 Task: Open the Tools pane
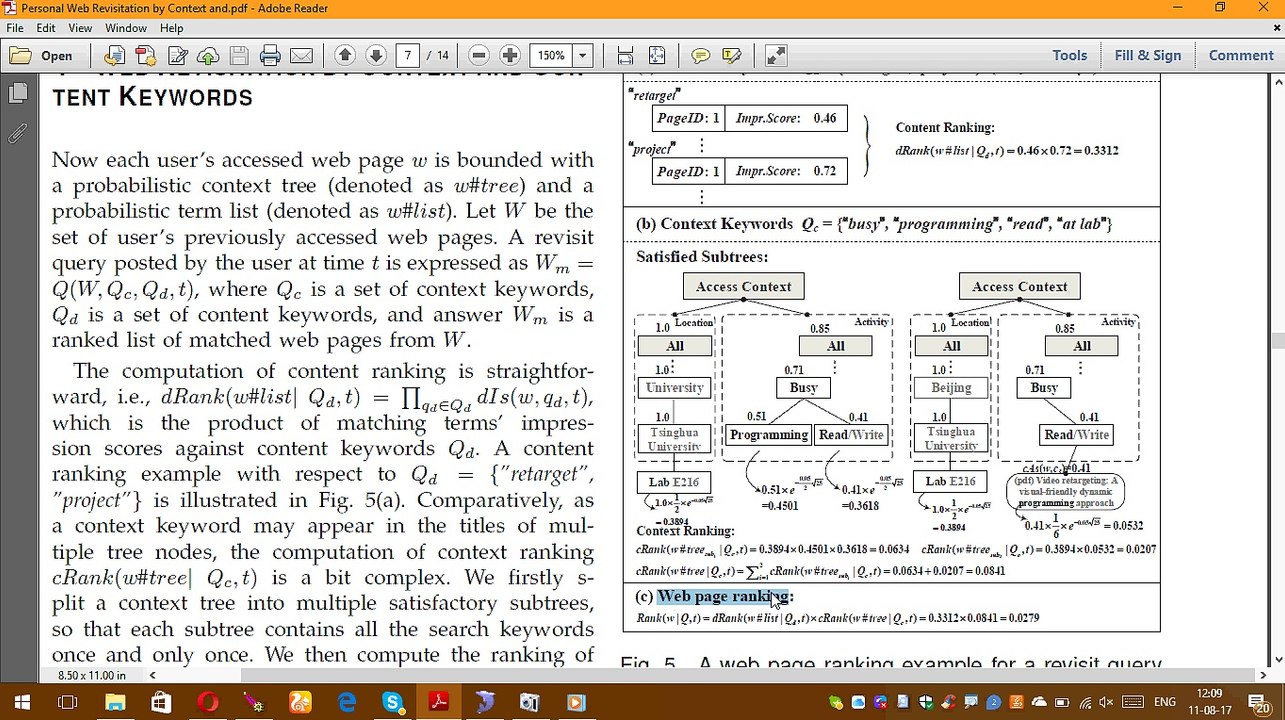(x=1069, y=56)
